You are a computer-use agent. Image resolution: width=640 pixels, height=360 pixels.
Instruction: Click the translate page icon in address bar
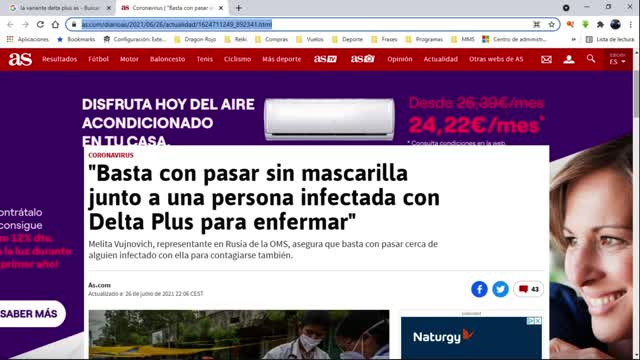(x=537, y=24)
